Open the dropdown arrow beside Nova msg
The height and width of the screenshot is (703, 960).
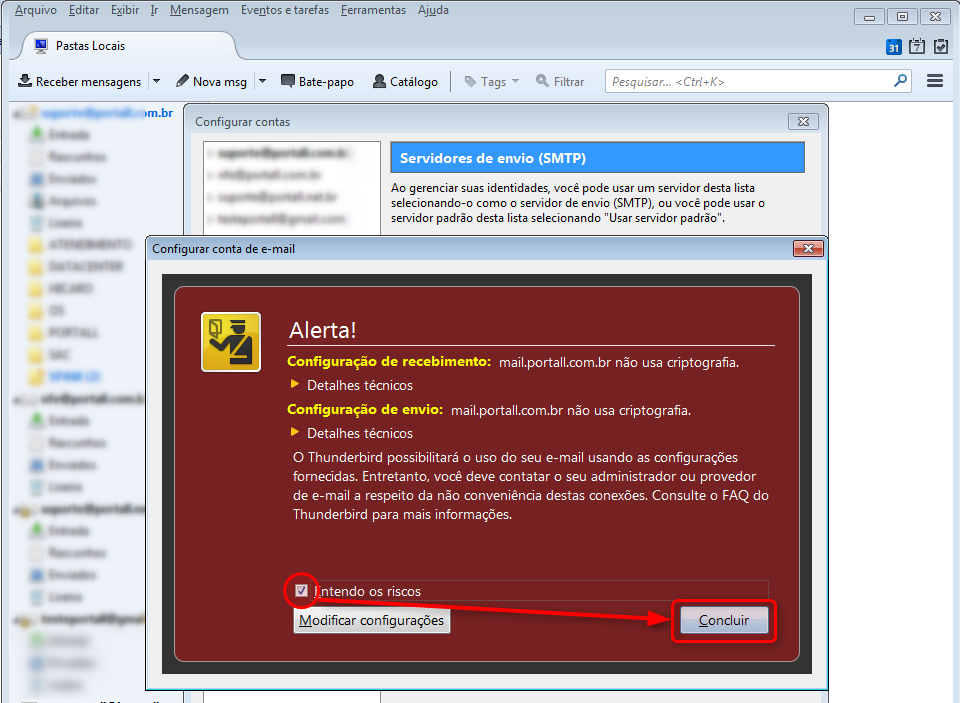(x=263, y=81)
